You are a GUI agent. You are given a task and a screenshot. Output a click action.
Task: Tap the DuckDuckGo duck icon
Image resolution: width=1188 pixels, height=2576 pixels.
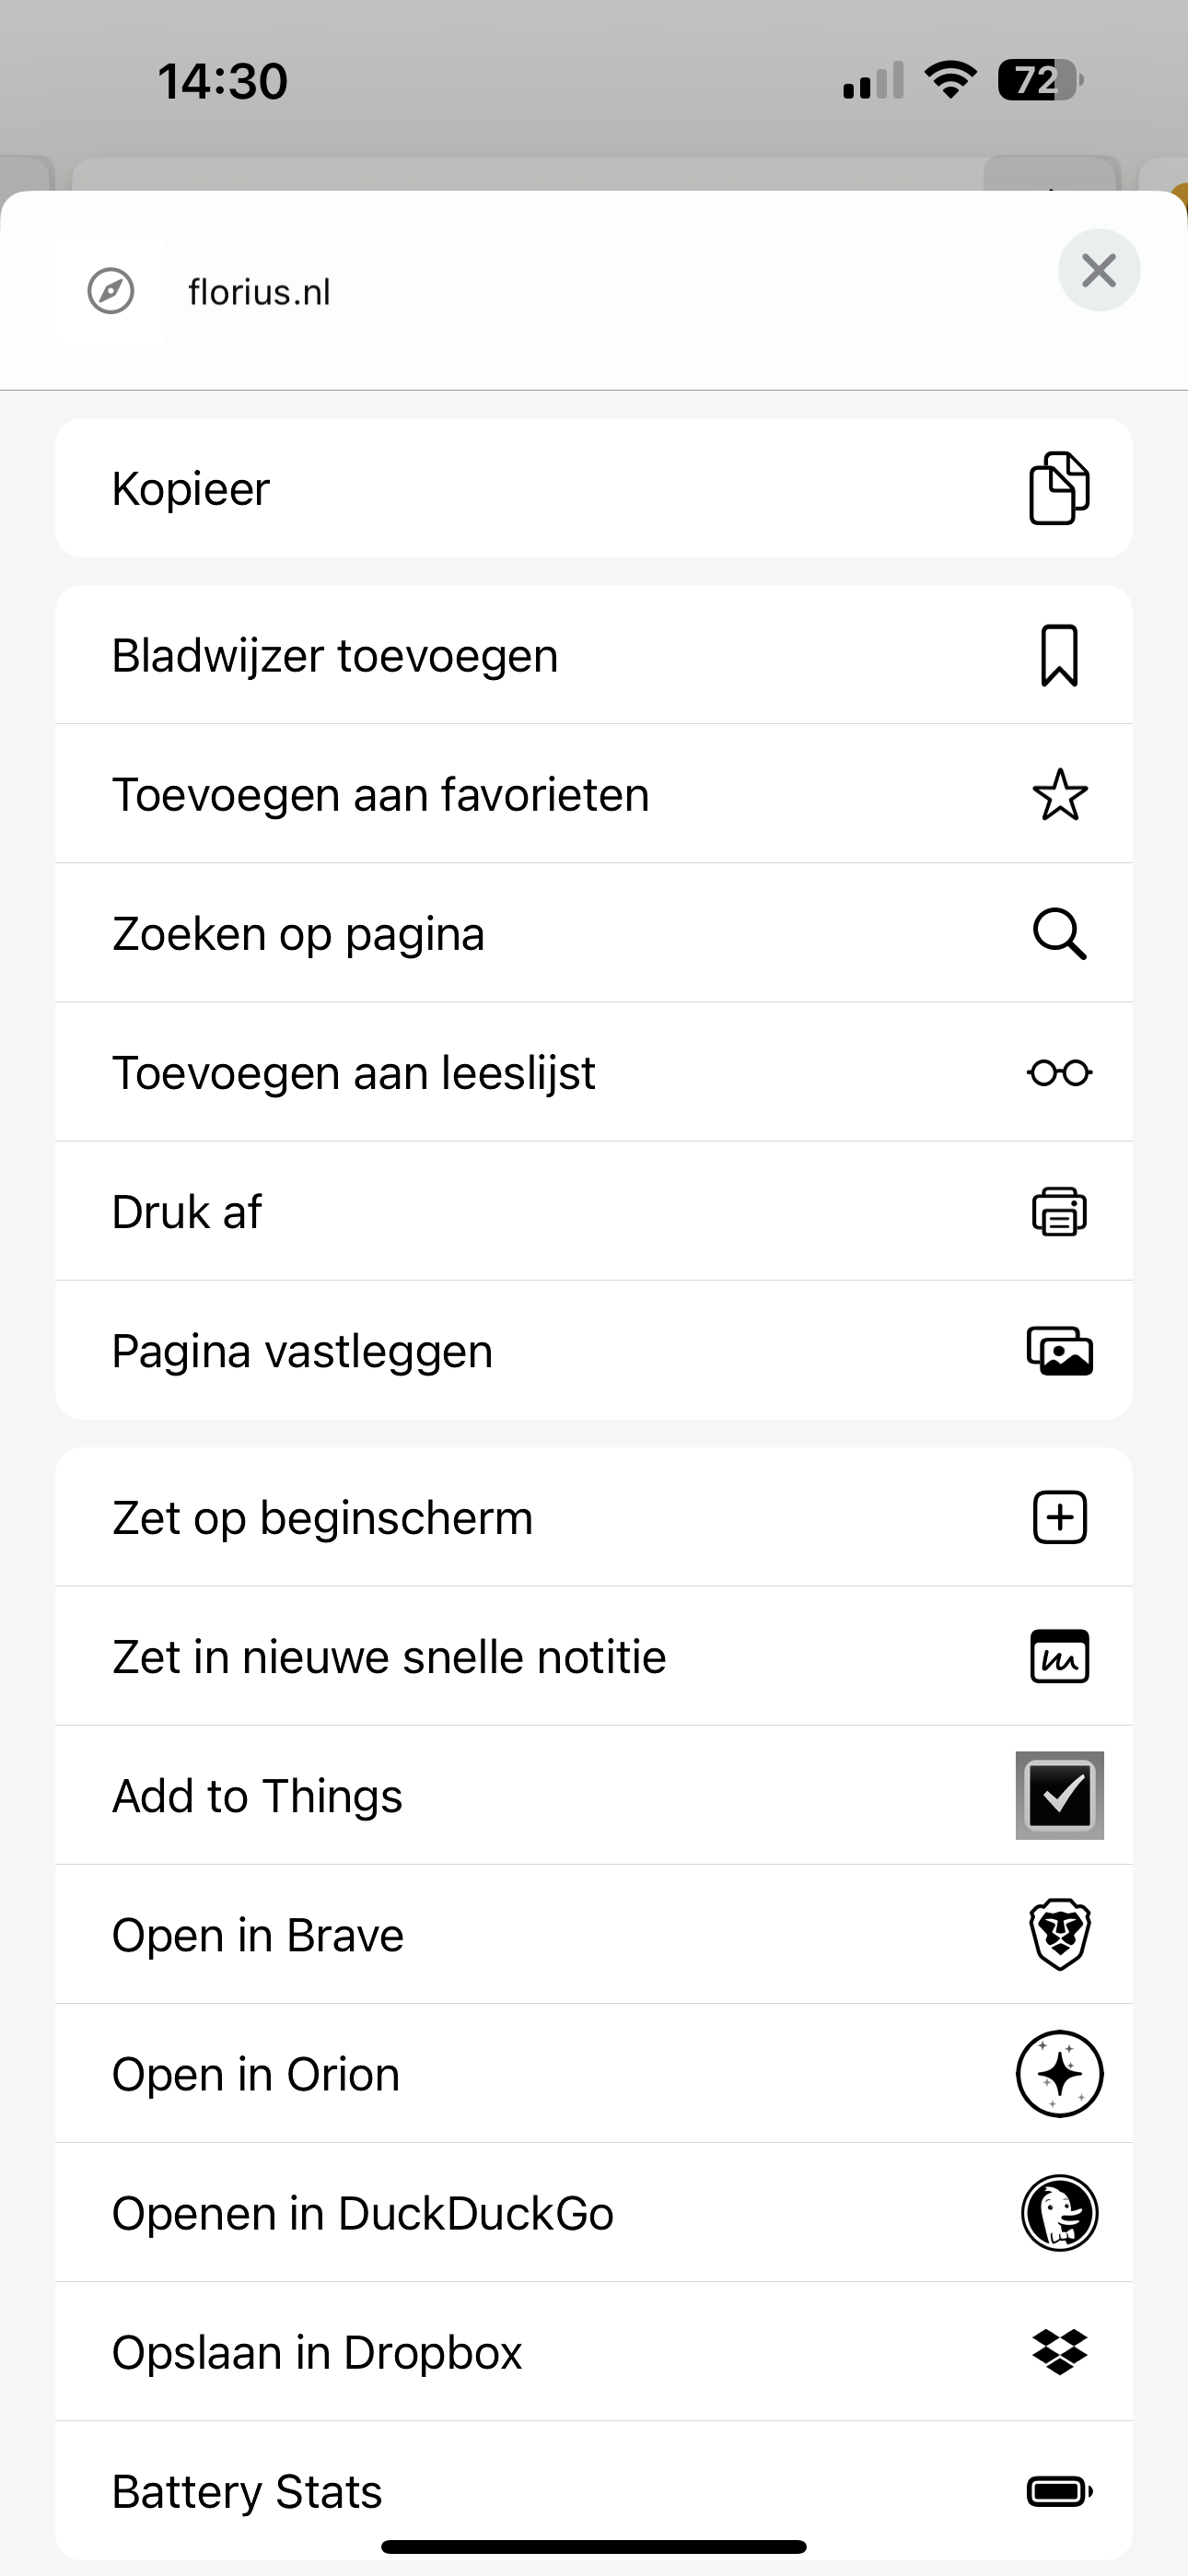1059,2213
